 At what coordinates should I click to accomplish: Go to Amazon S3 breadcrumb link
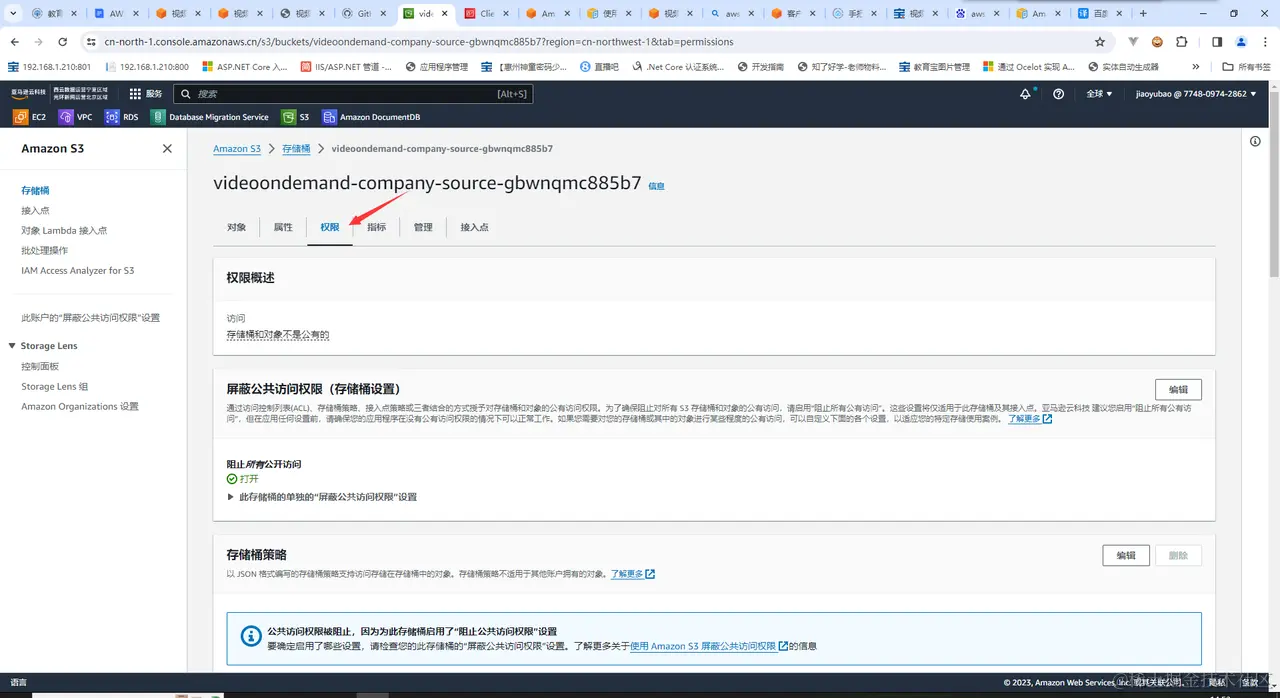[x=237, y=149]
